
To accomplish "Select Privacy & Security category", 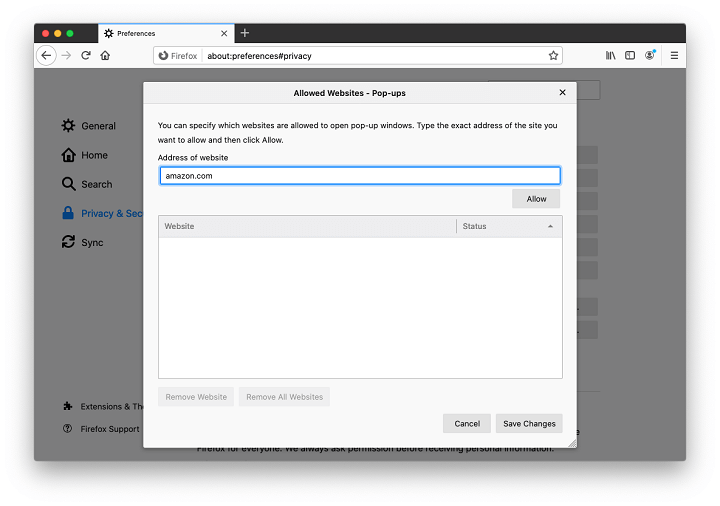I will point(102,214).
